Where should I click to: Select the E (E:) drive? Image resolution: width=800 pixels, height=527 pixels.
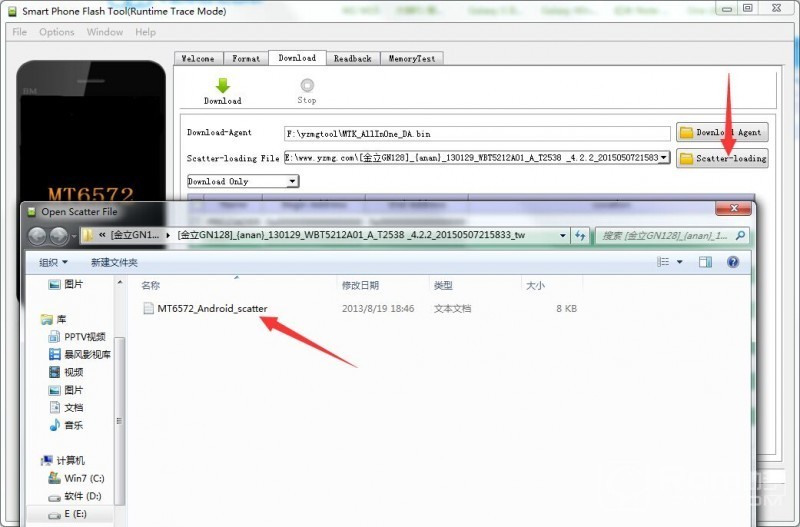tap(68, 514)
